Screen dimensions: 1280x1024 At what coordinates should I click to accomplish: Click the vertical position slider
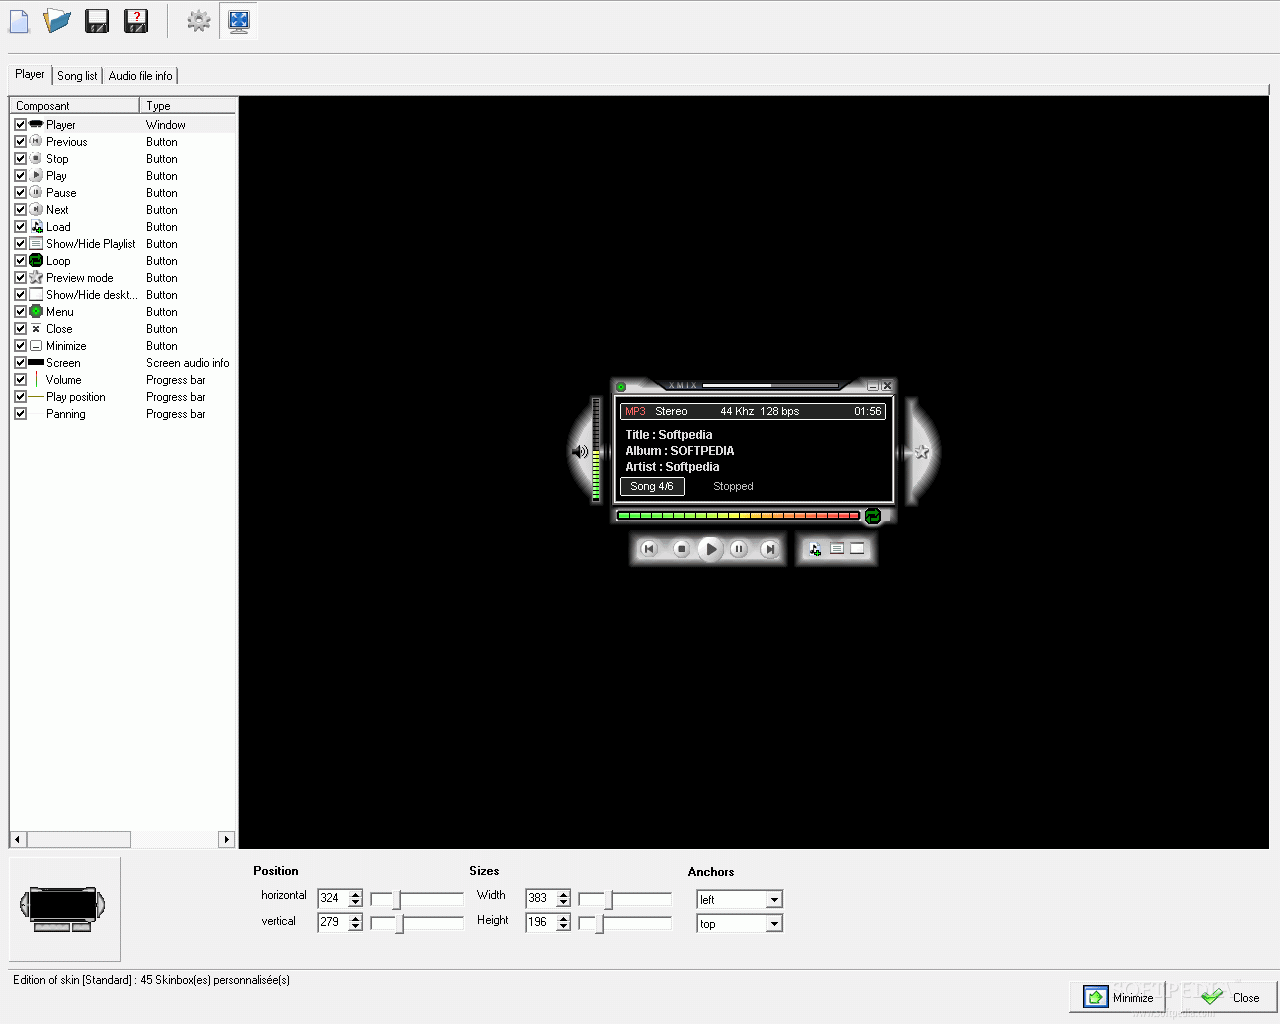417,923
